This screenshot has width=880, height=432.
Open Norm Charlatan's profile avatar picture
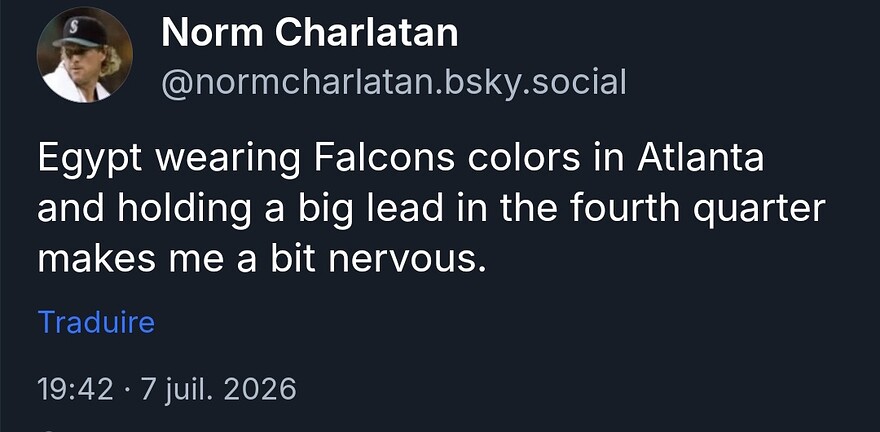click(85, 54)
